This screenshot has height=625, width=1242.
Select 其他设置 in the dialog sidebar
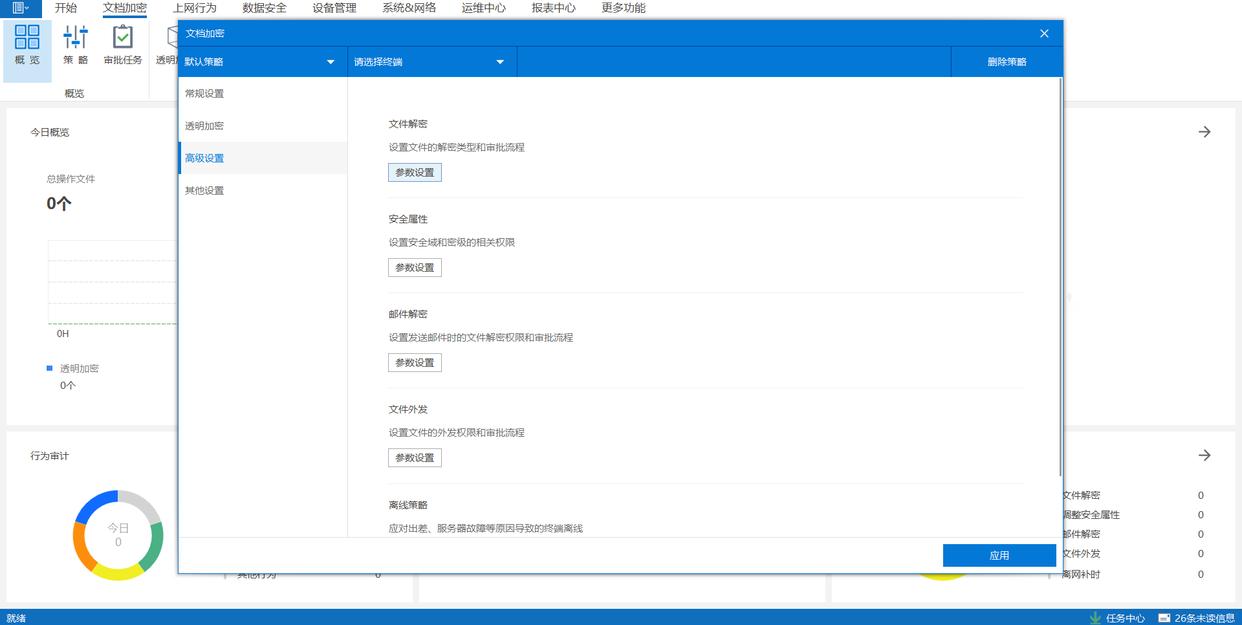pyautogui.click(x=205, y=190)
